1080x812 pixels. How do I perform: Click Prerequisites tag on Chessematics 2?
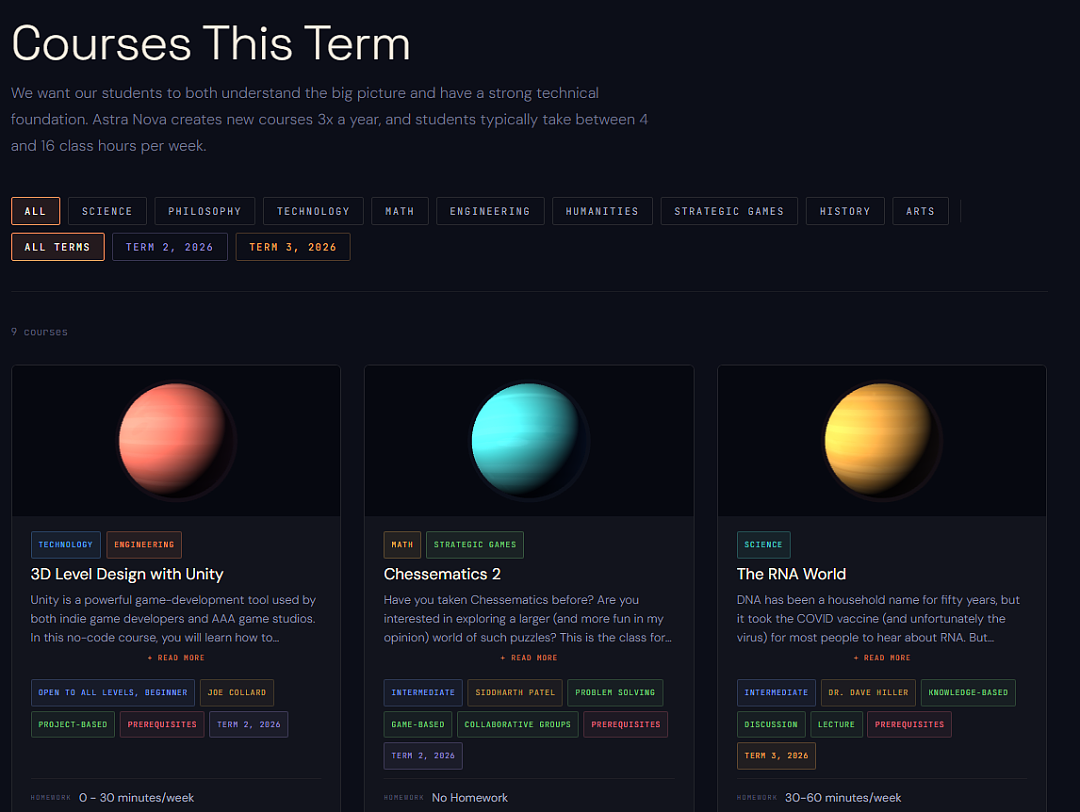click(x=625, y=725)
